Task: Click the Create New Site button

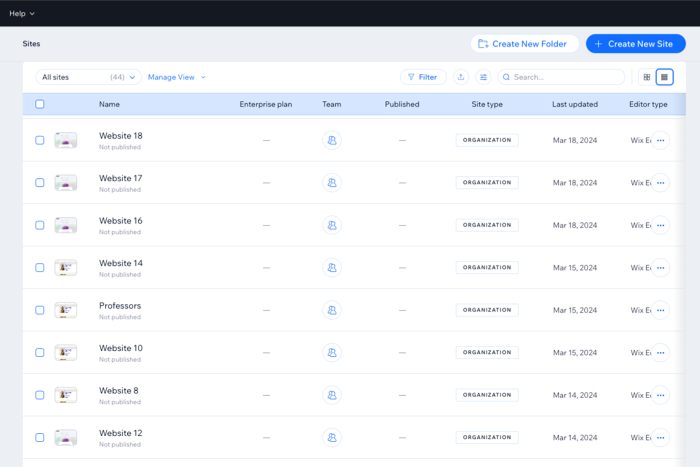Action: click(x=636, y=44)
